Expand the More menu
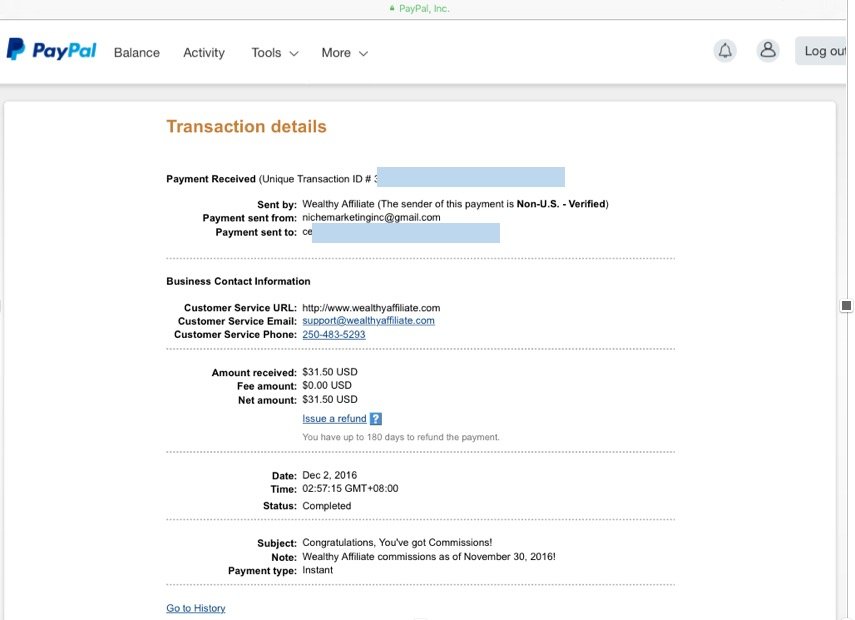This screenshot has width=855, height=620. coord(345,53)
